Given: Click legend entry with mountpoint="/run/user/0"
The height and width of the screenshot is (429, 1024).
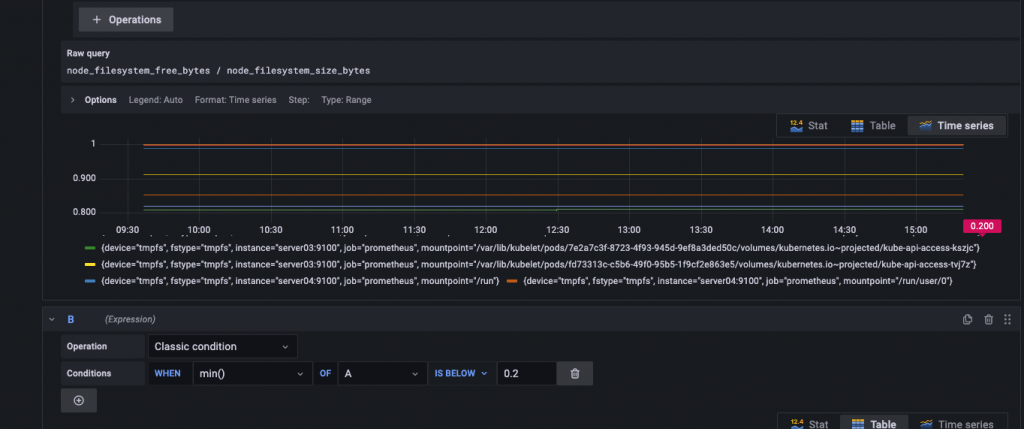Looking at the screenshot, I should [738, 281].
